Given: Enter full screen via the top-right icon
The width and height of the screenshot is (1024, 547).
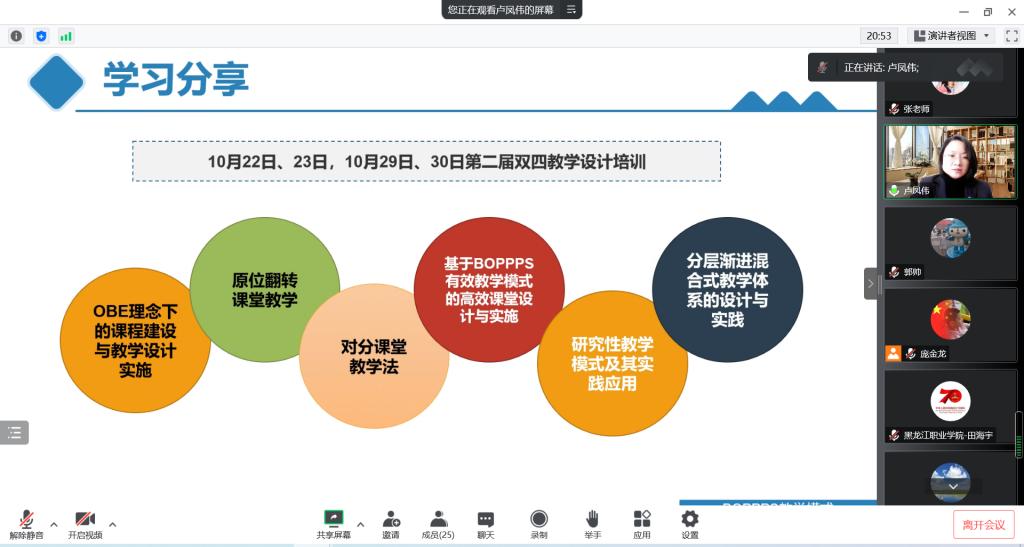Looking at the screenshot, I should 1011,36.
